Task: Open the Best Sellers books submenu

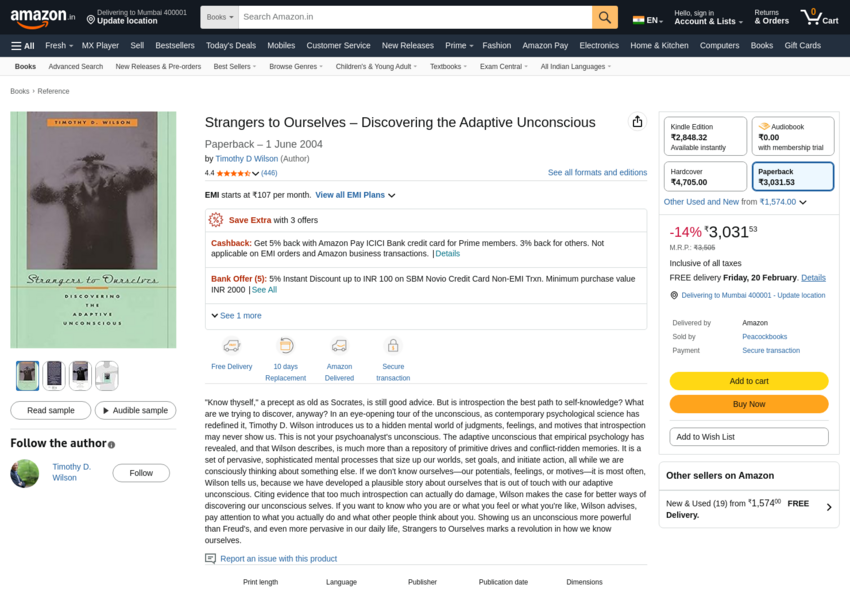Action: click(235, 67)
